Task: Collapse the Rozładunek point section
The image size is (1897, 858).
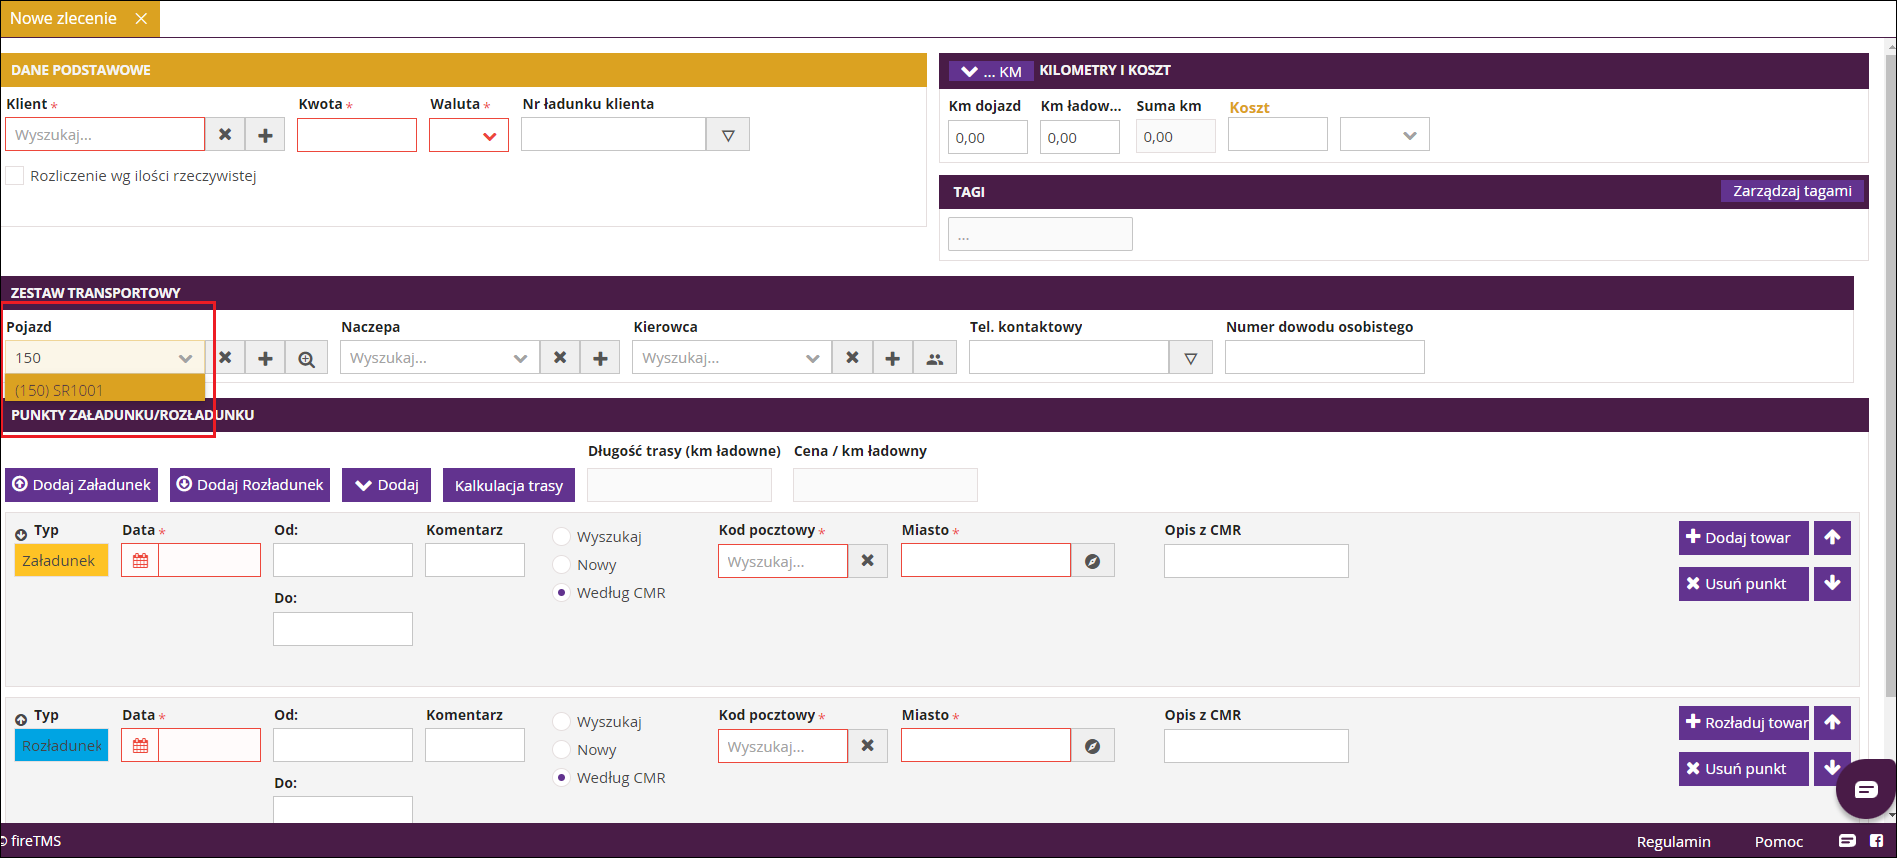Action: point(21,719)
